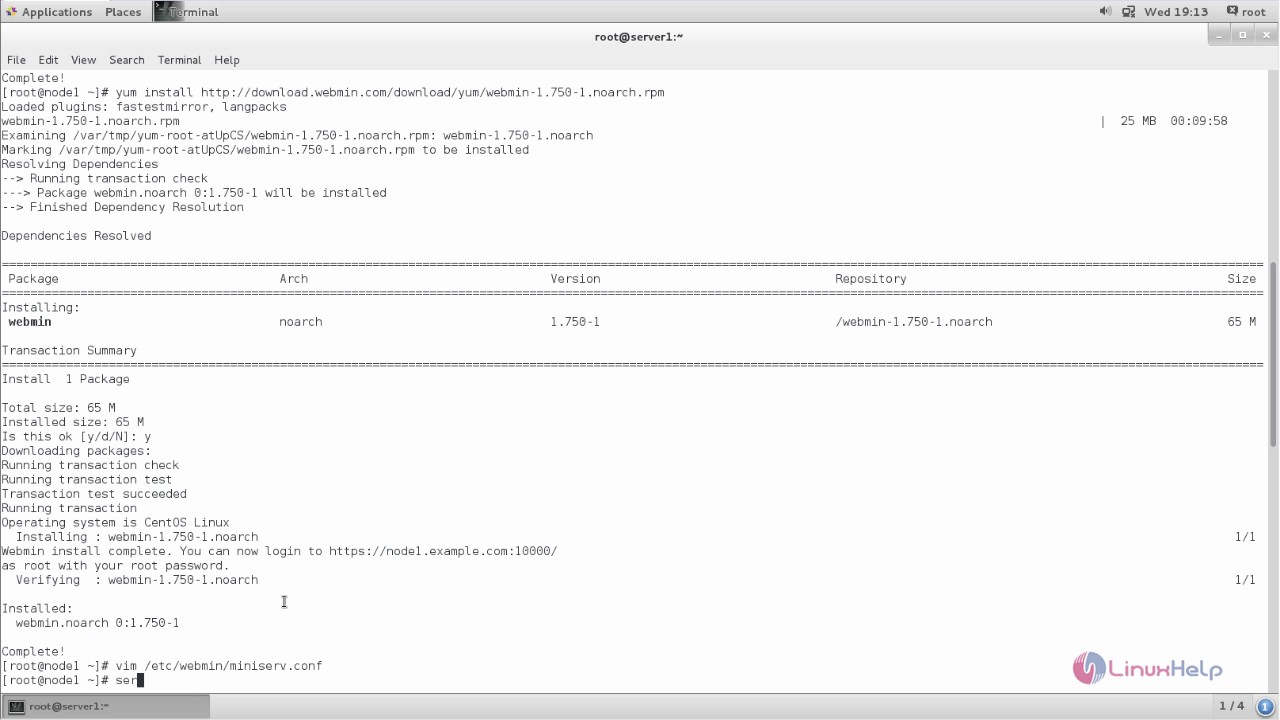Click the '/webmin-1.750-1.noarch' repository cell

coord(914,322)
